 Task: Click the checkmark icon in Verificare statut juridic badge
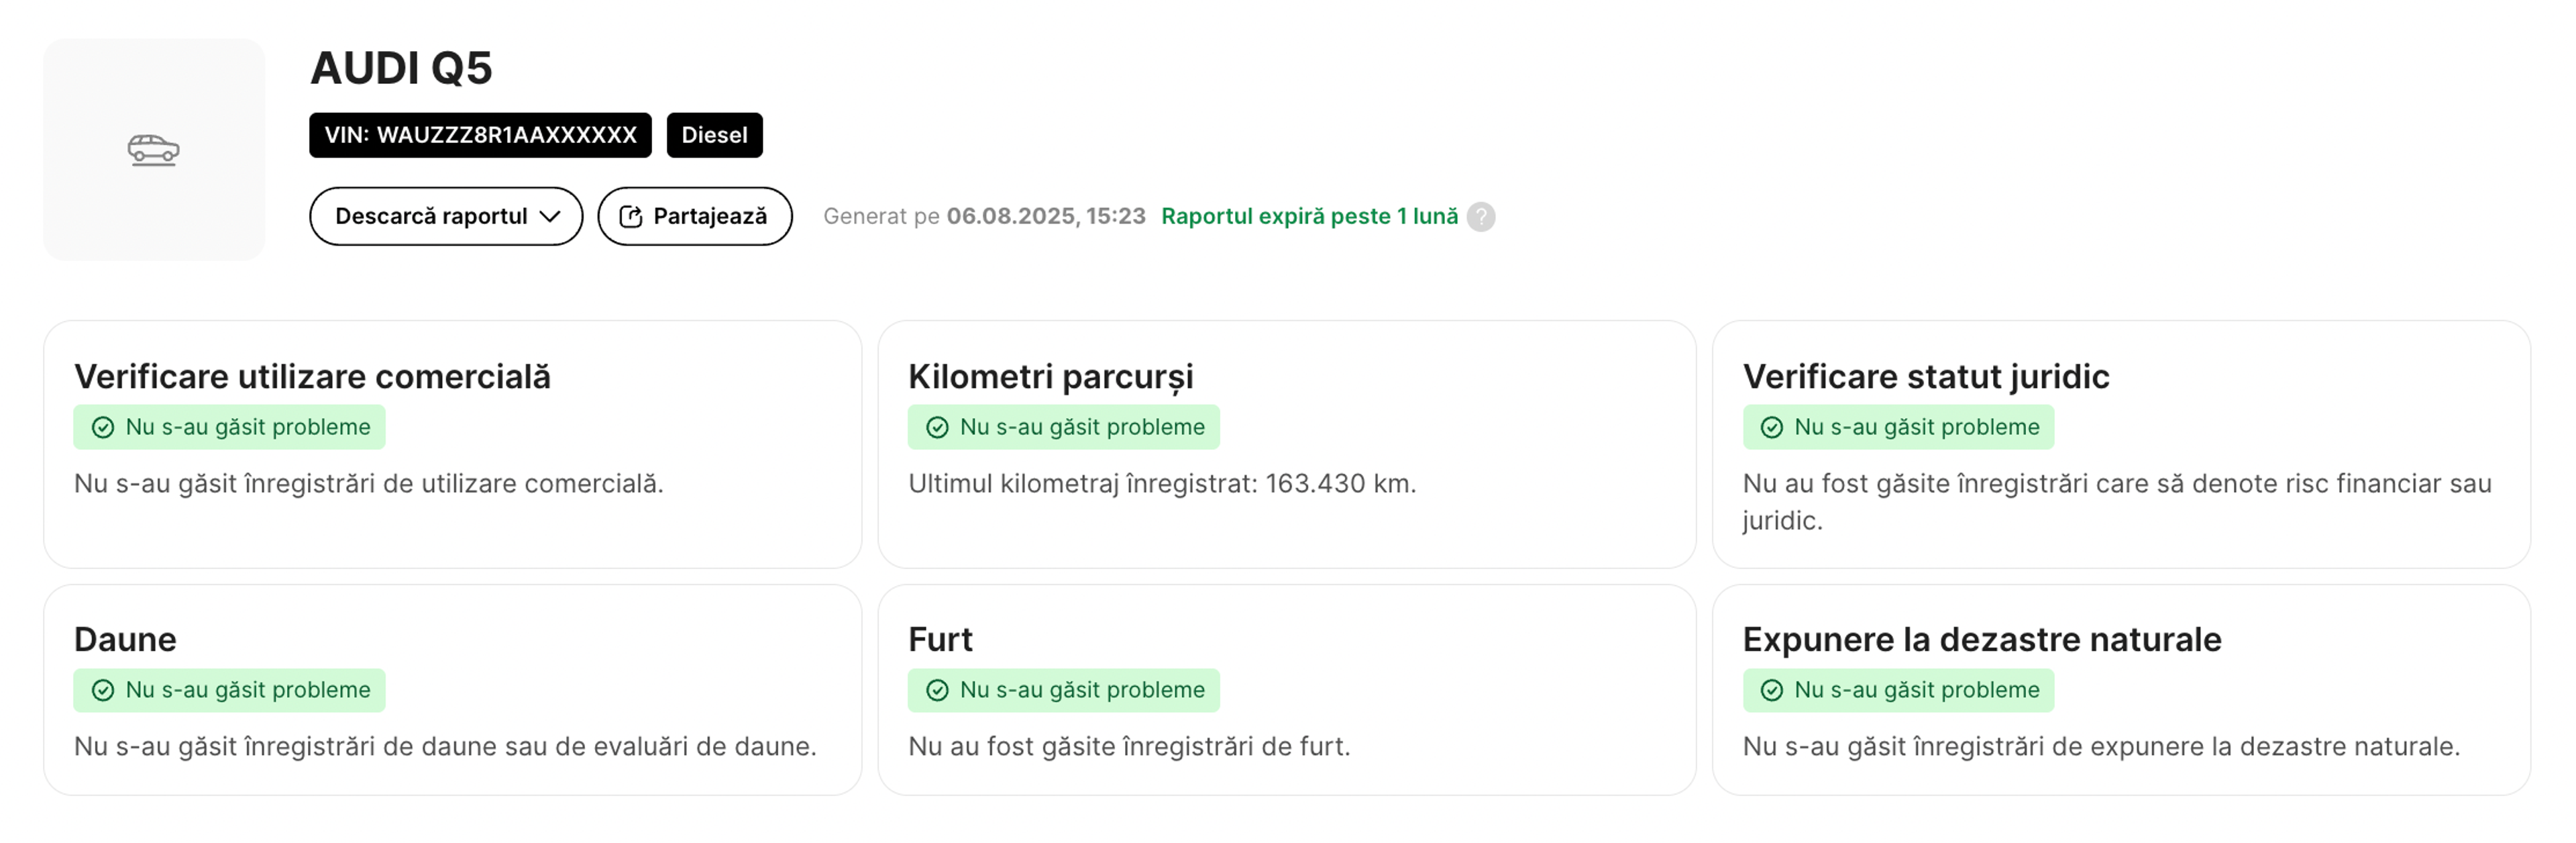tap(1771, 426)
